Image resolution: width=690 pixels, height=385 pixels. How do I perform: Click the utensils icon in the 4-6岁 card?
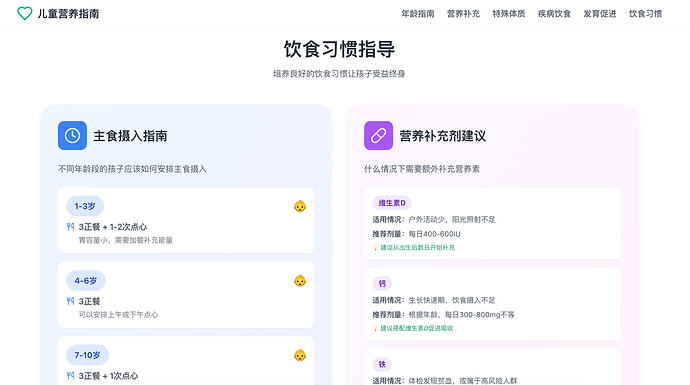[x=70, y=301]
